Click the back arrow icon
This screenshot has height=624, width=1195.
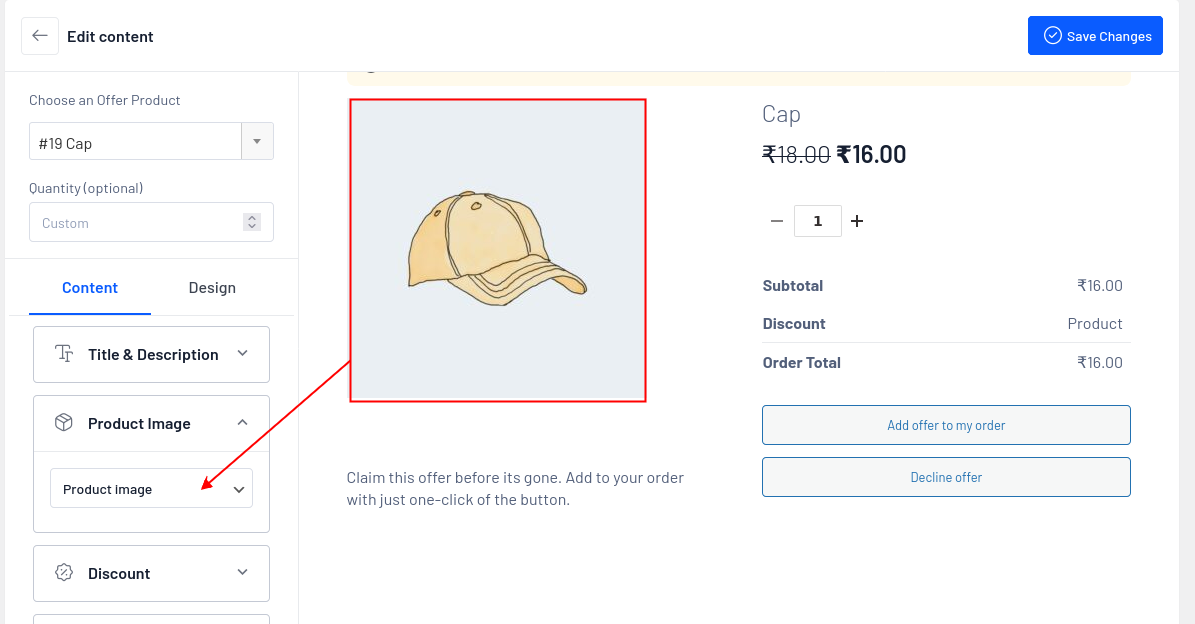click(40, 36)
